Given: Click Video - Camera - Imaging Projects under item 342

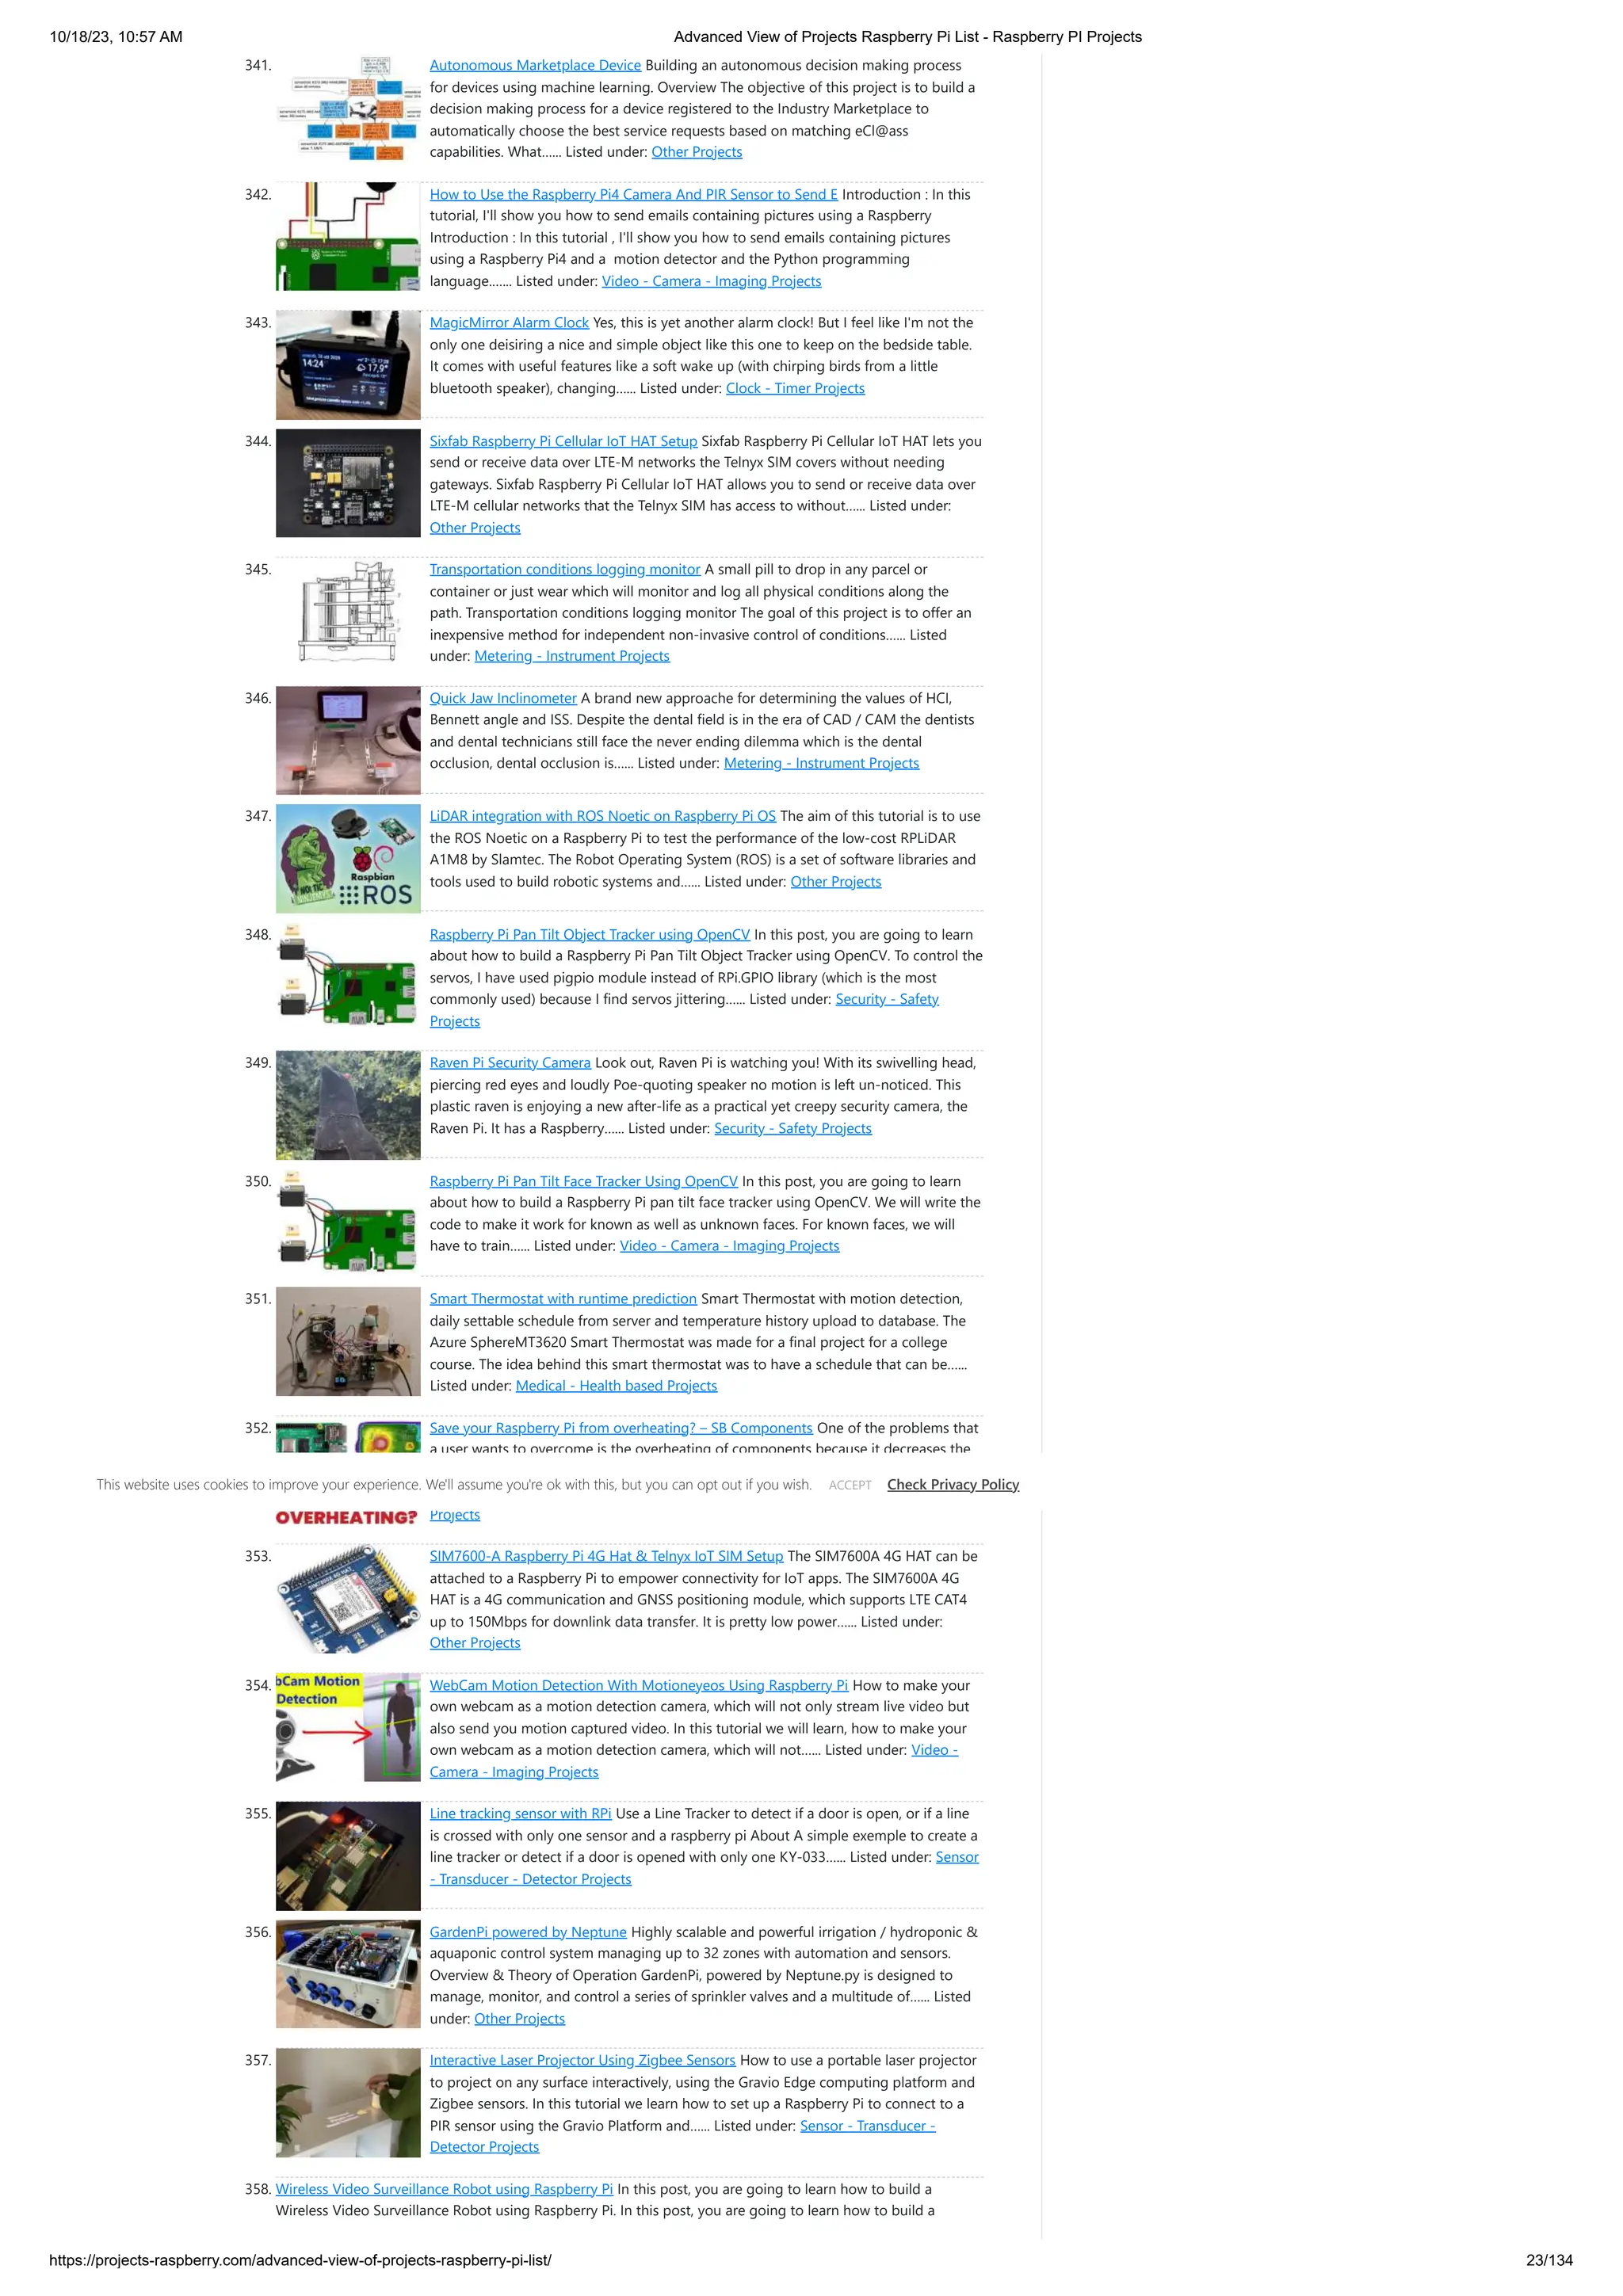Looking at the screenshot, I should point(711,281).
